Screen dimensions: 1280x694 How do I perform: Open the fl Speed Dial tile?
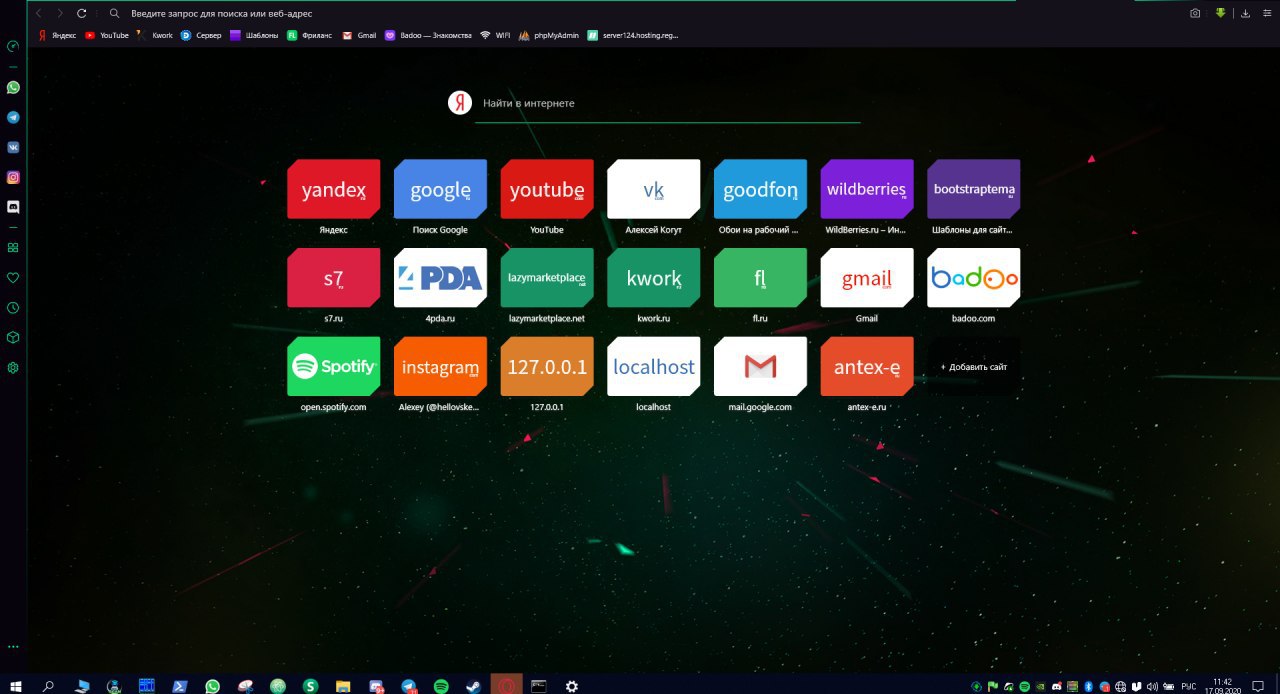point(760,278)
